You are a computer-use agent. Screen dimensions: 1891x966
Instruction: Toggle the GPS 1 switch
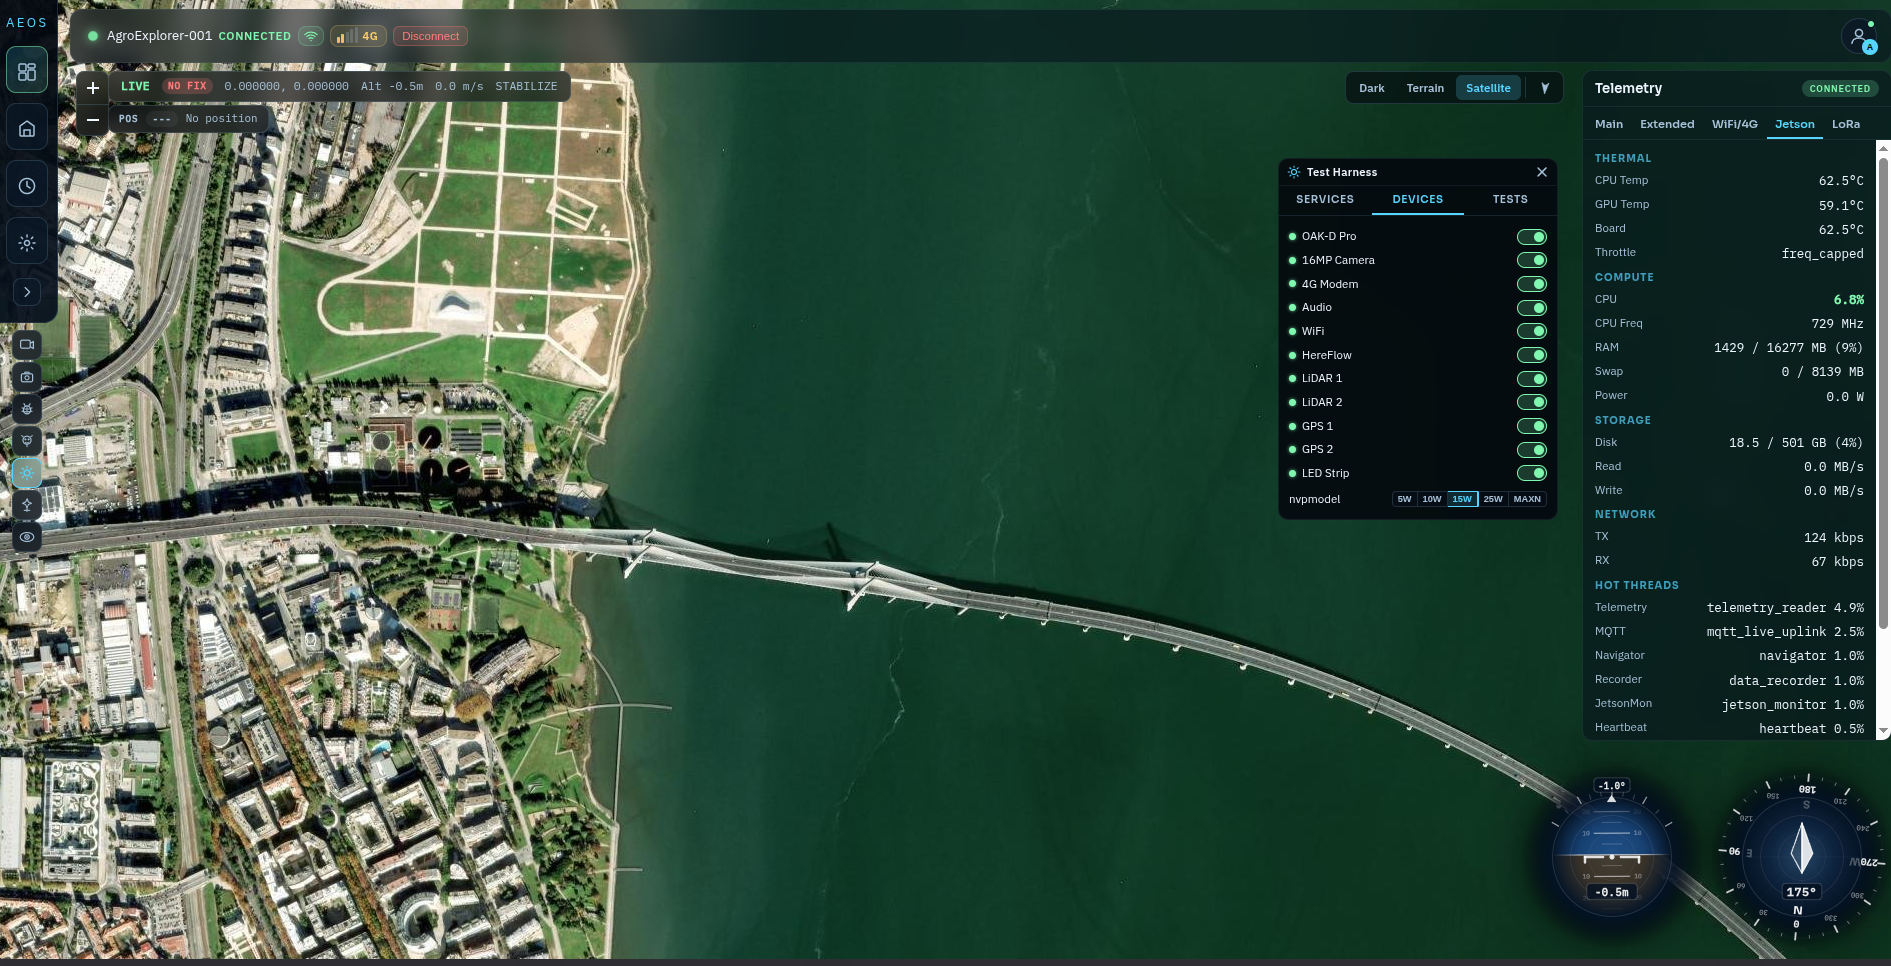coord(1532,426)
